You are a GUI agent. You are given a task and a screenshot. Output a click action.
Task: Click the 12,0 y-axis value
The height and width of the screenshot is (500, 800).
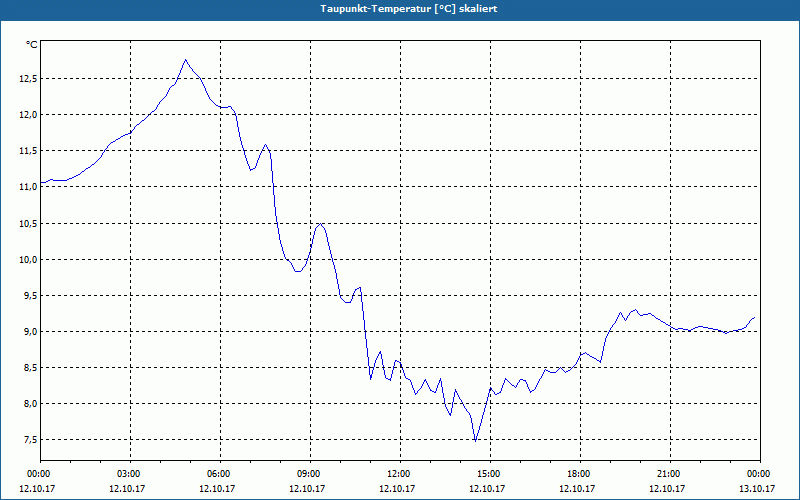pyautogui.click(x=29, y=115)
